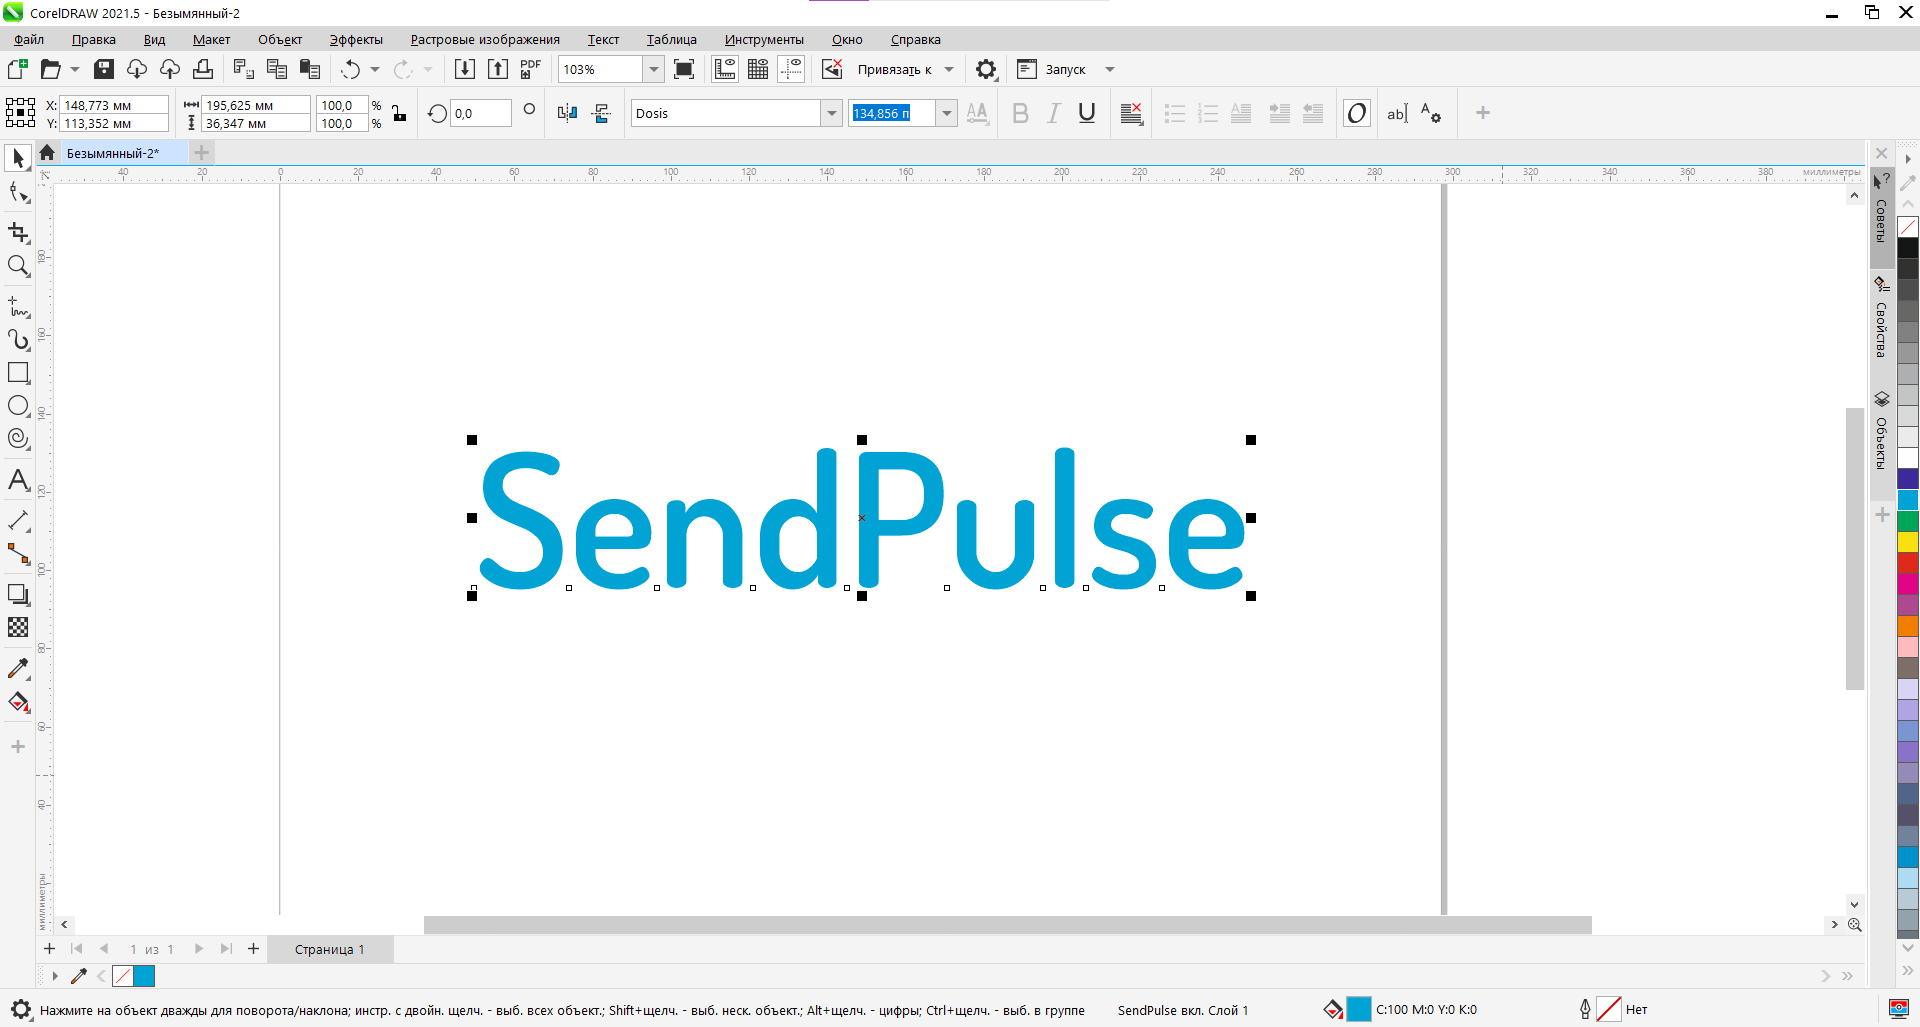Open the 'Таблица' menu

click(x=671, y=40)
